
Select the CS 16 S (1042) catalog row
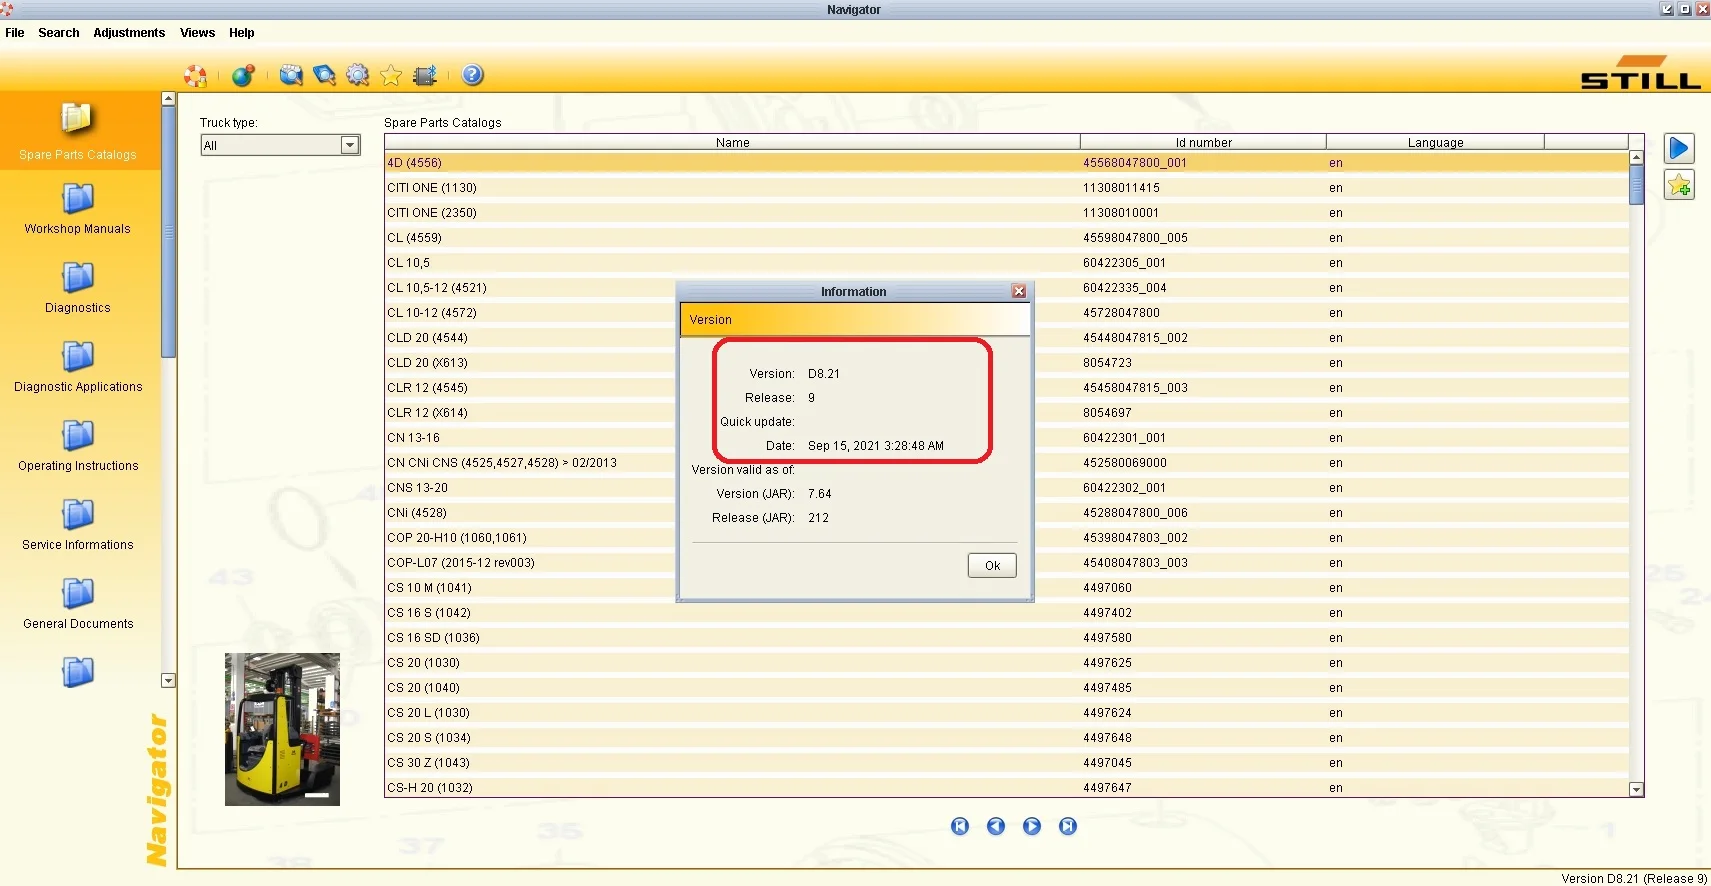[1006, 613]
